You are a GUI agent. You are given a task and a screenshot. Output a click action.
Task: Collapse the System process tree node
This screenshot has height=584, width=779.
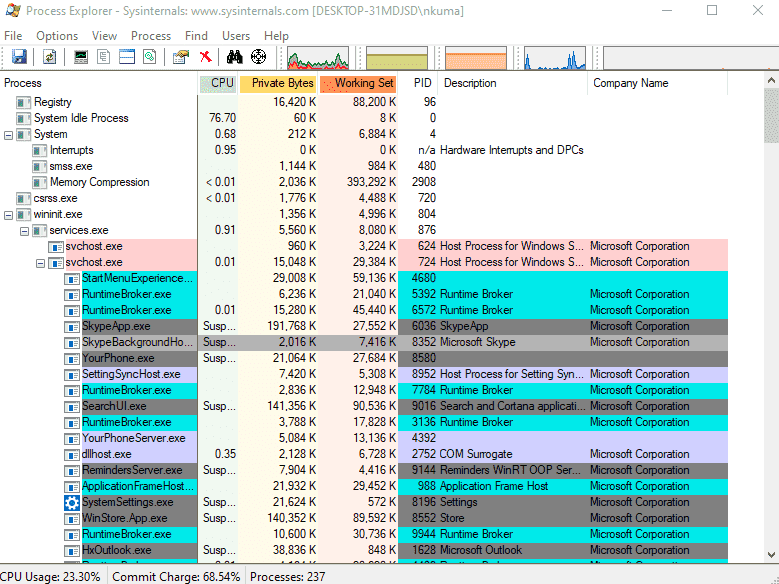point(8,135)
